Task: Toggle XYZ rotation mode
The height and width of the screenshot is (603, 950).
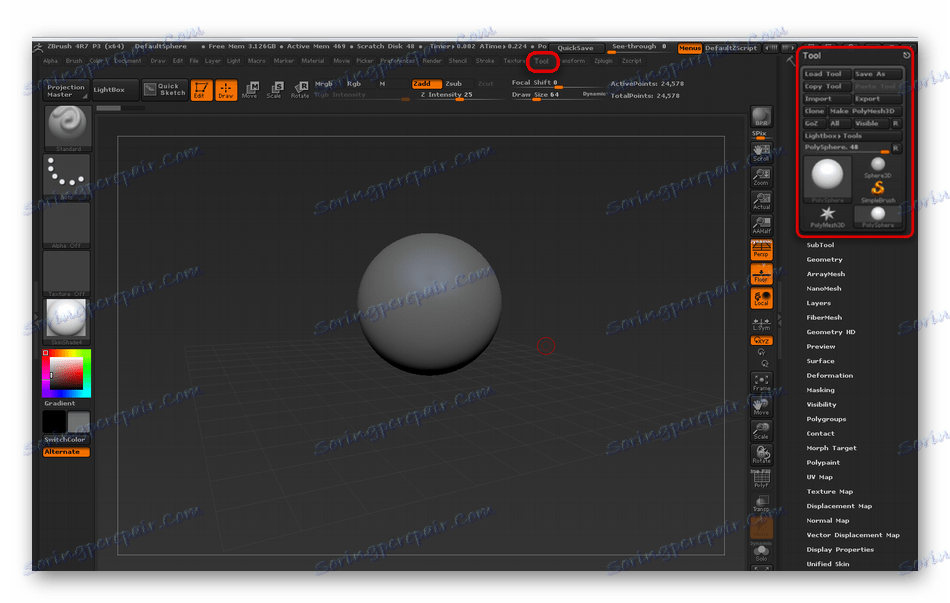Action: click(762, 341)
